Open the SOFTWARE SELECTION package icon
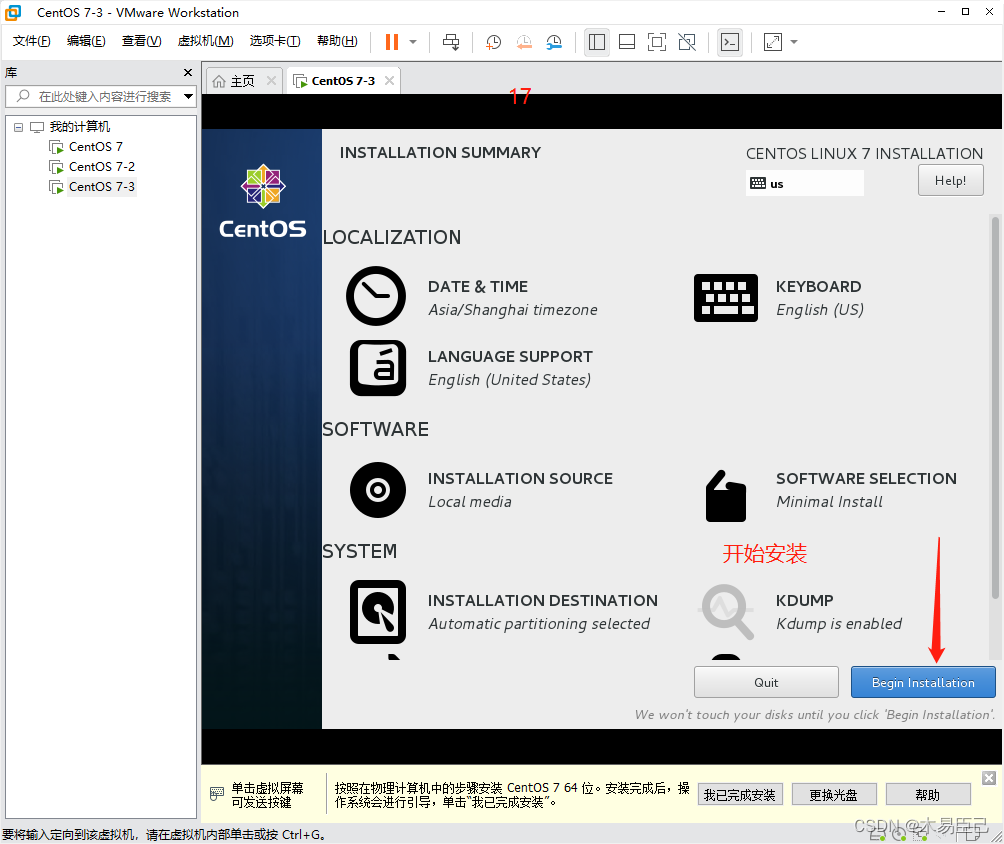This screenshot has width=1004, height=844. 725,496
